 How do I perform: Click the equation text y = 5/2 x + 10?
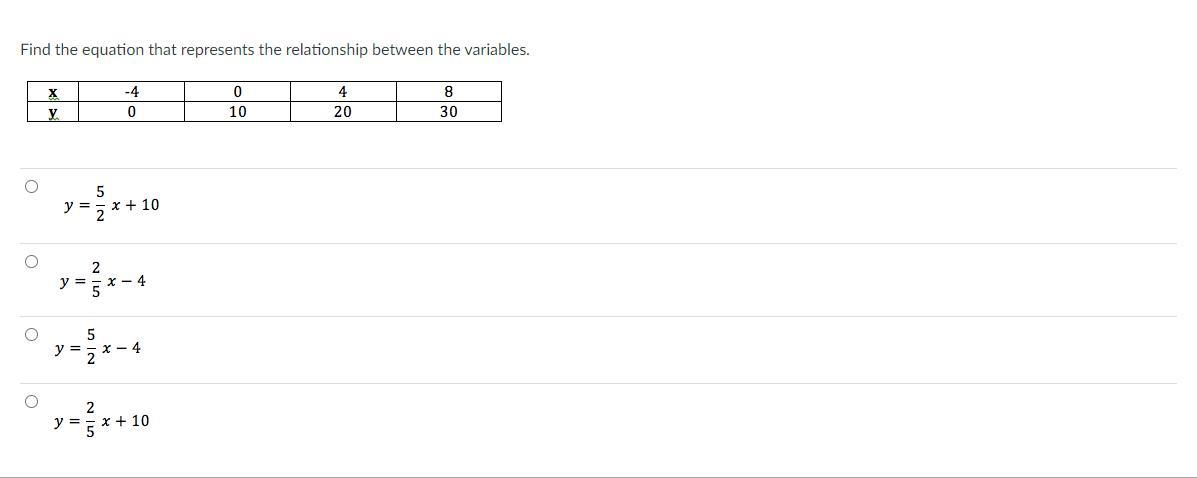(x=112, y=205)
